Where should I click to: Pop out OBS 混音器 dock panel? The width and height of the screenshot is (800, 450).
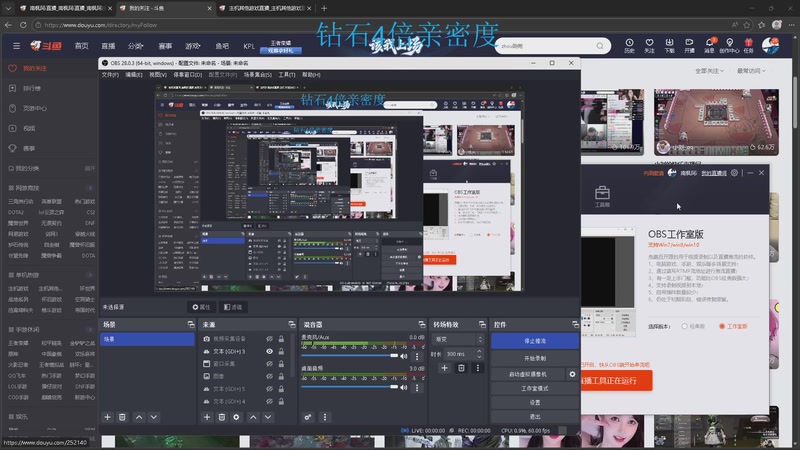coord(421,324)
